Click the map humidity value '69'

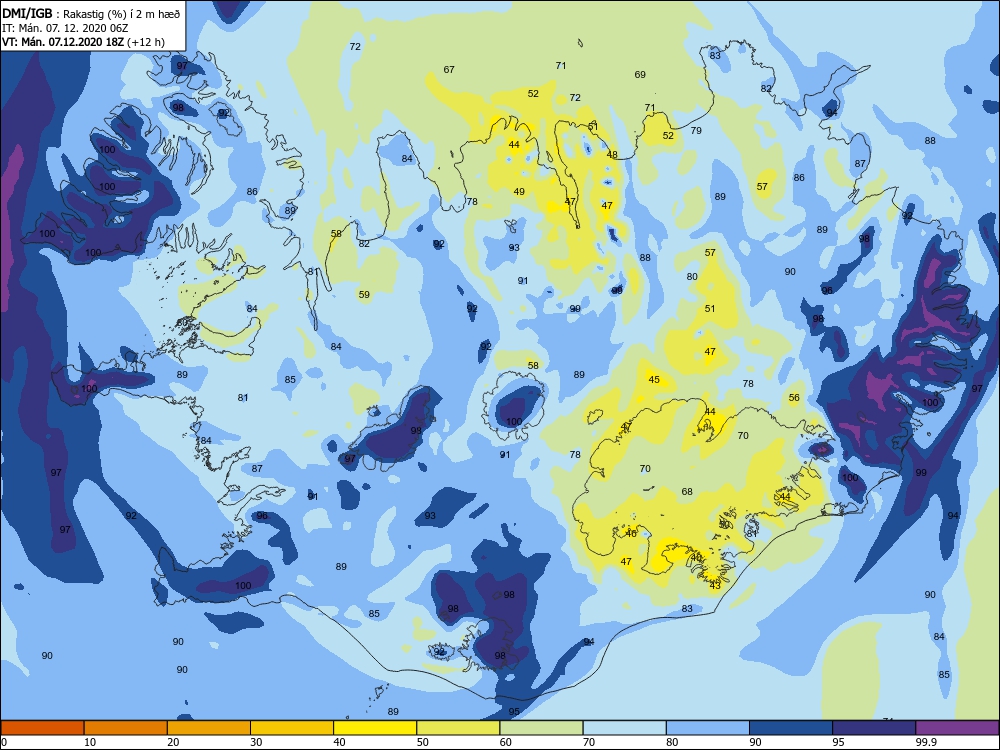coord(640,75)
